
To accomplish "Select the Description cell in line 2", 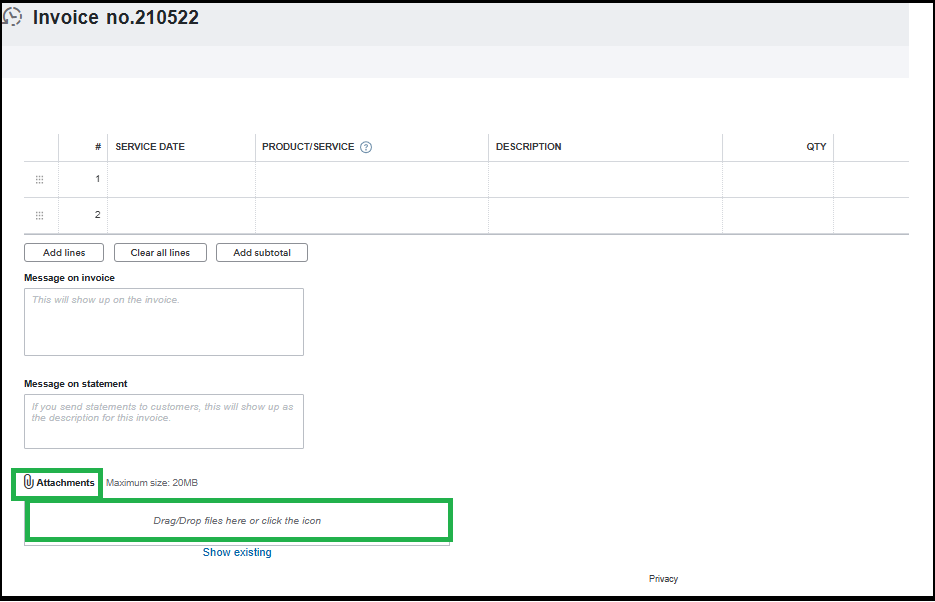I will click(605, 215).
